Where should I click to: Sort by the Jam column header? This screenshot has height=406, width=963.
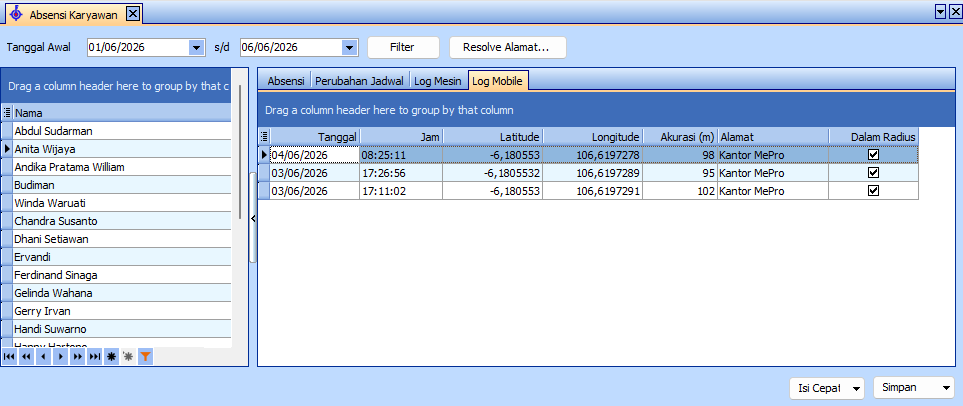(401, 136)
